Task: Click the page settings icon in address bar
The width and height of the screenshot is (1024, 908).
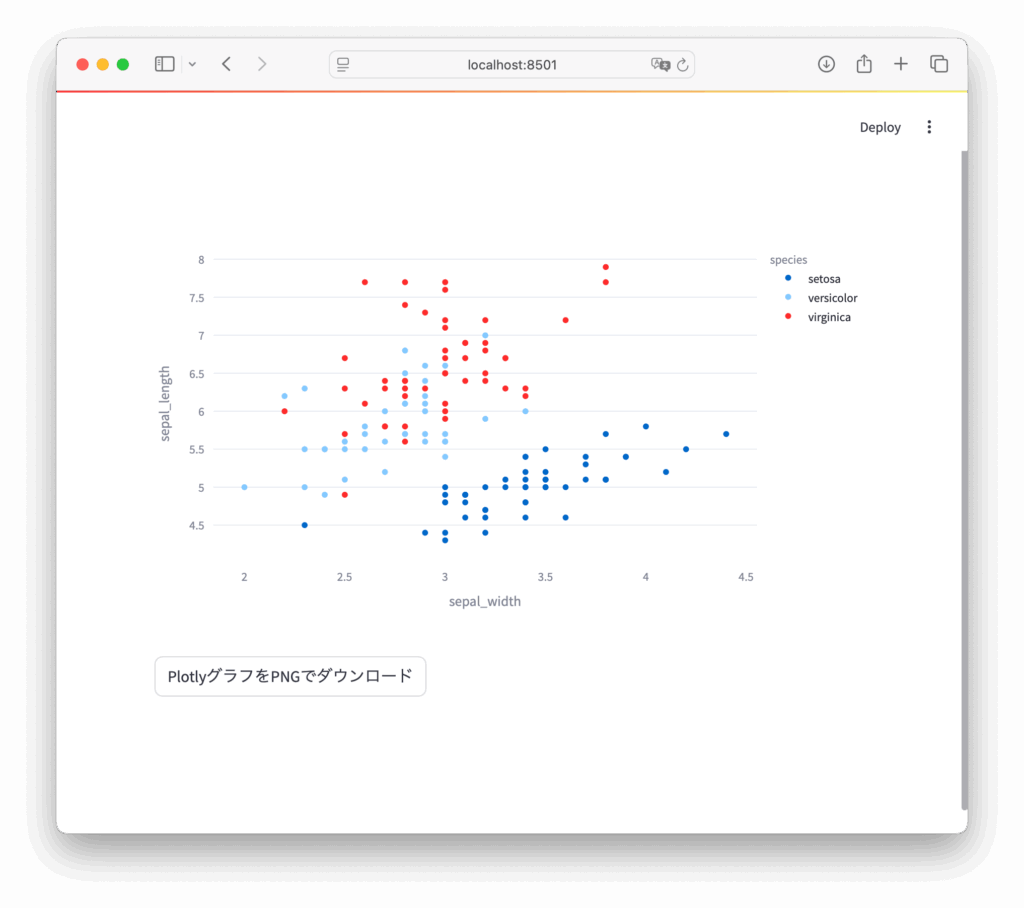Action: pos(343,65)
